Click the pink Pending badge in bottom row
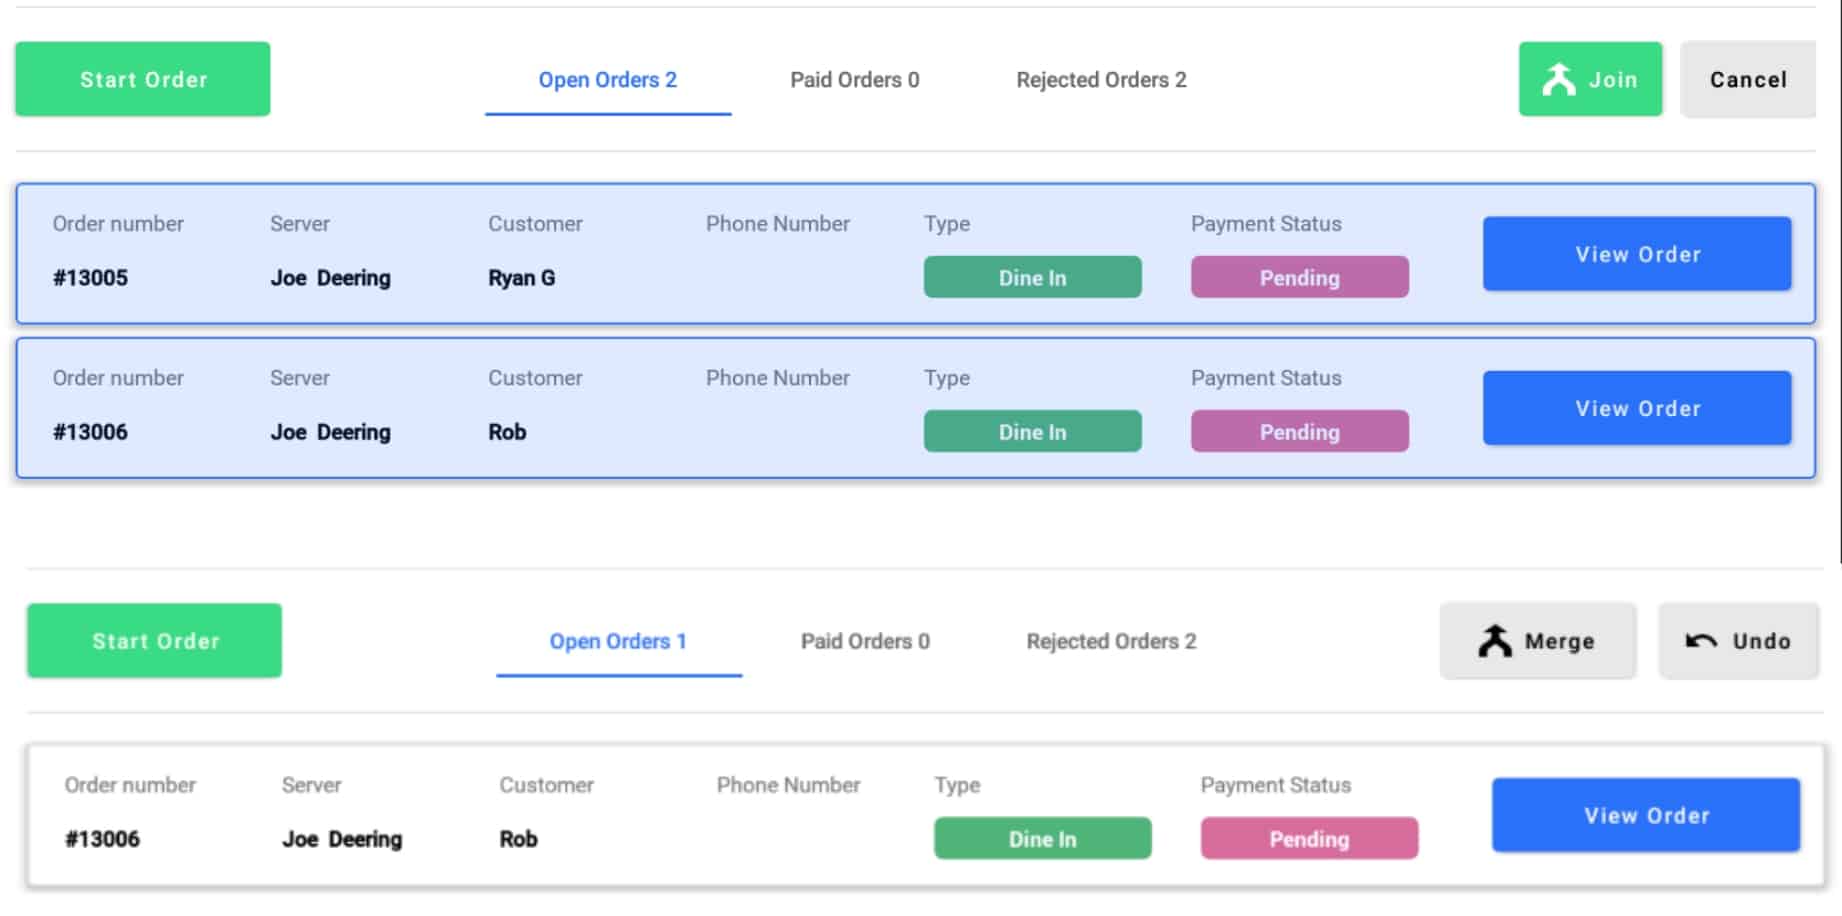Viewport: 1842px width, 916px height. pos(1310,838)
